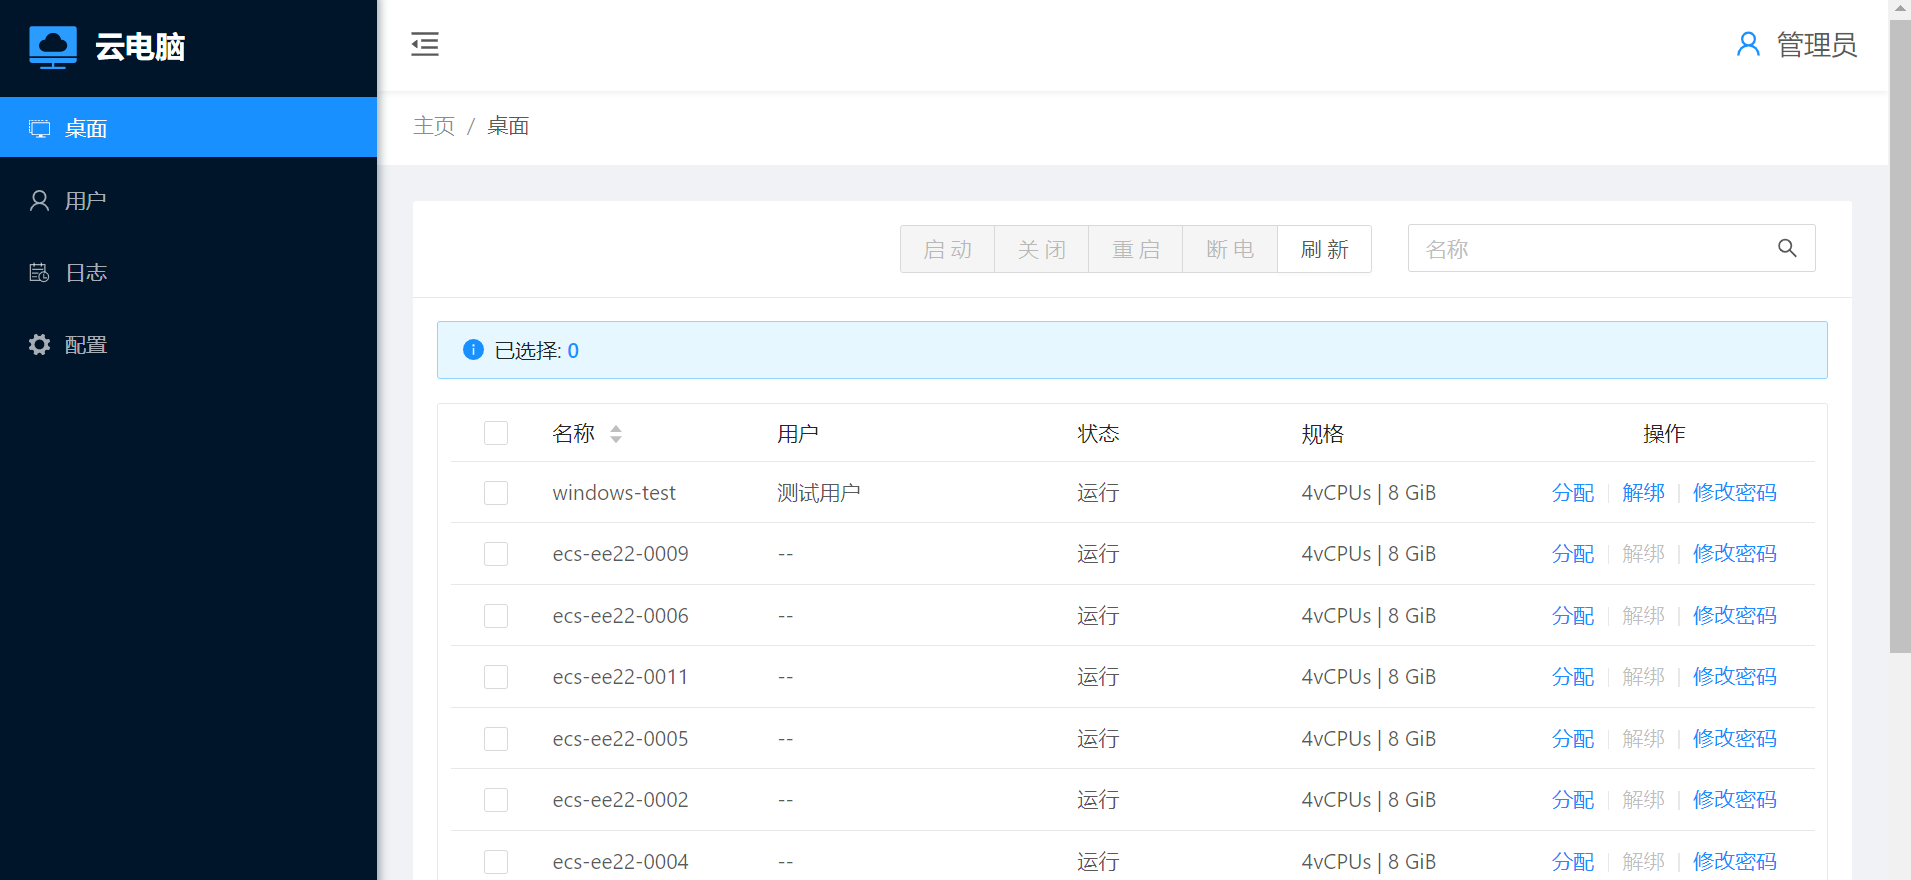Open the 桌面 sidebar menu item
The image size is (1911, 880).
pyautogui.click(x=188, y=128)
